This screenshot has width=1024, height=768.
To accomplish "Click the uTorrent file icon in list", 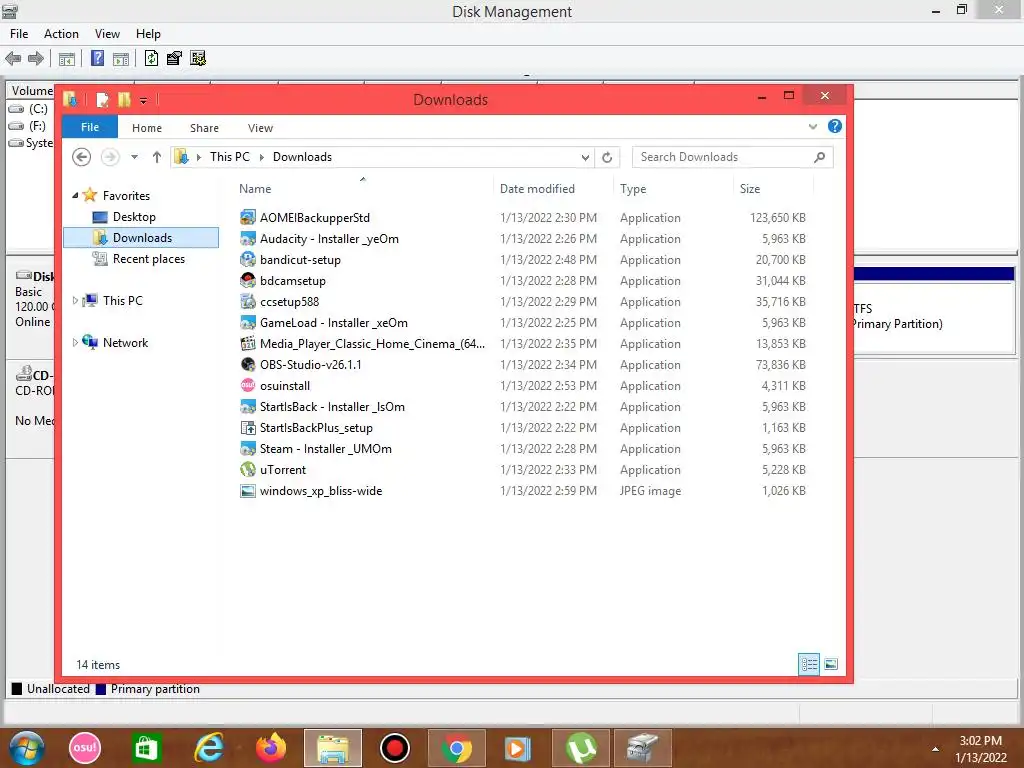I will pos(248,470).
